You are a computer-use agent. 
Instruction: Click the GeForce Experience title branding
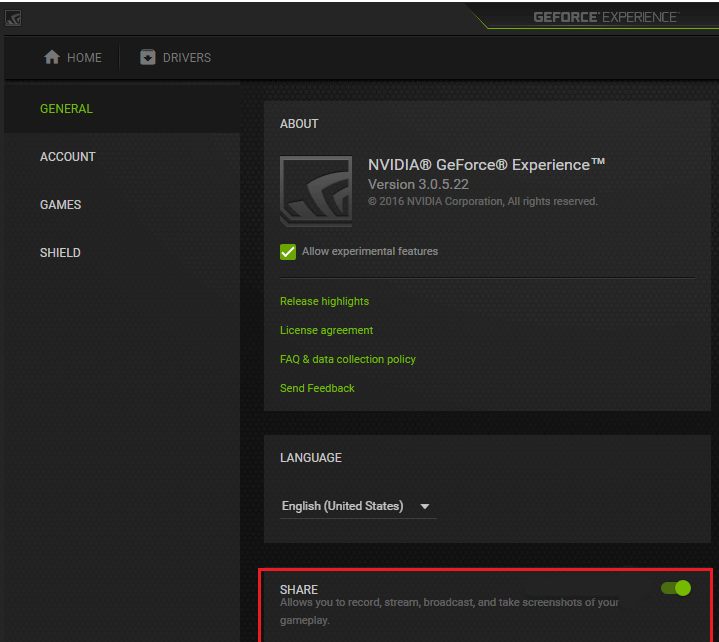pyautogui.click(x=605, y=17)
